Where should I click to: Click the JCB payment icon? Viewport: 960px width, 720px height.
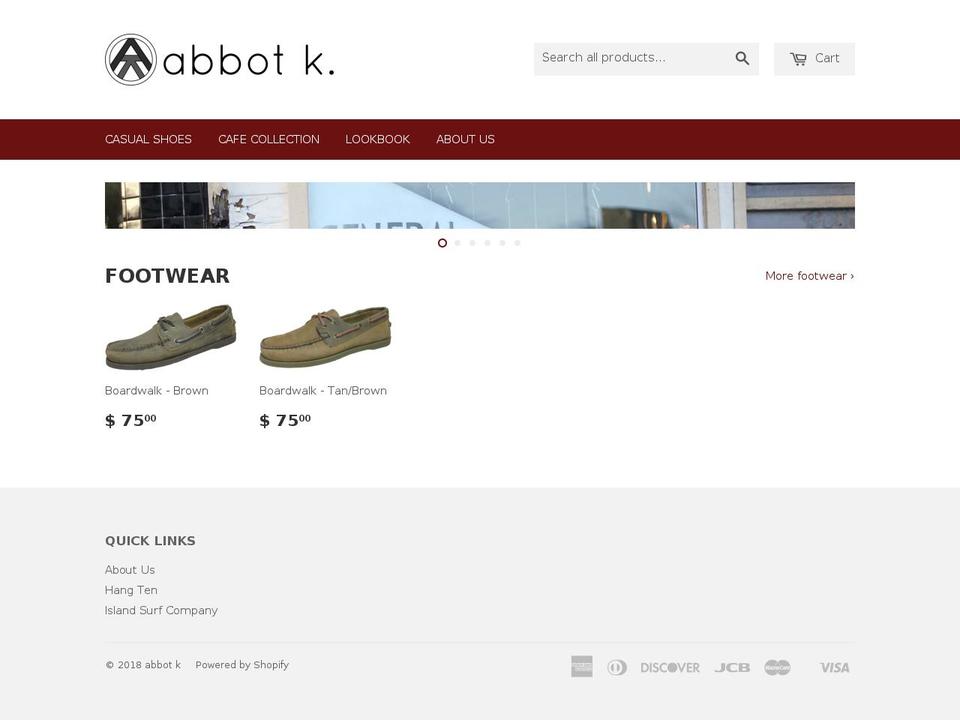(732, 666)
